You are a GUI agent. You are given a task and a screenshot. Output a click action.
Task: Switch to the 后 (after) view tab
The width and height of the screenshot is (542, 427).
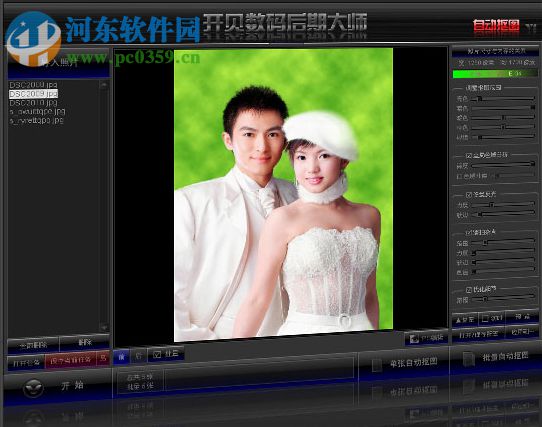coord(139,356)
